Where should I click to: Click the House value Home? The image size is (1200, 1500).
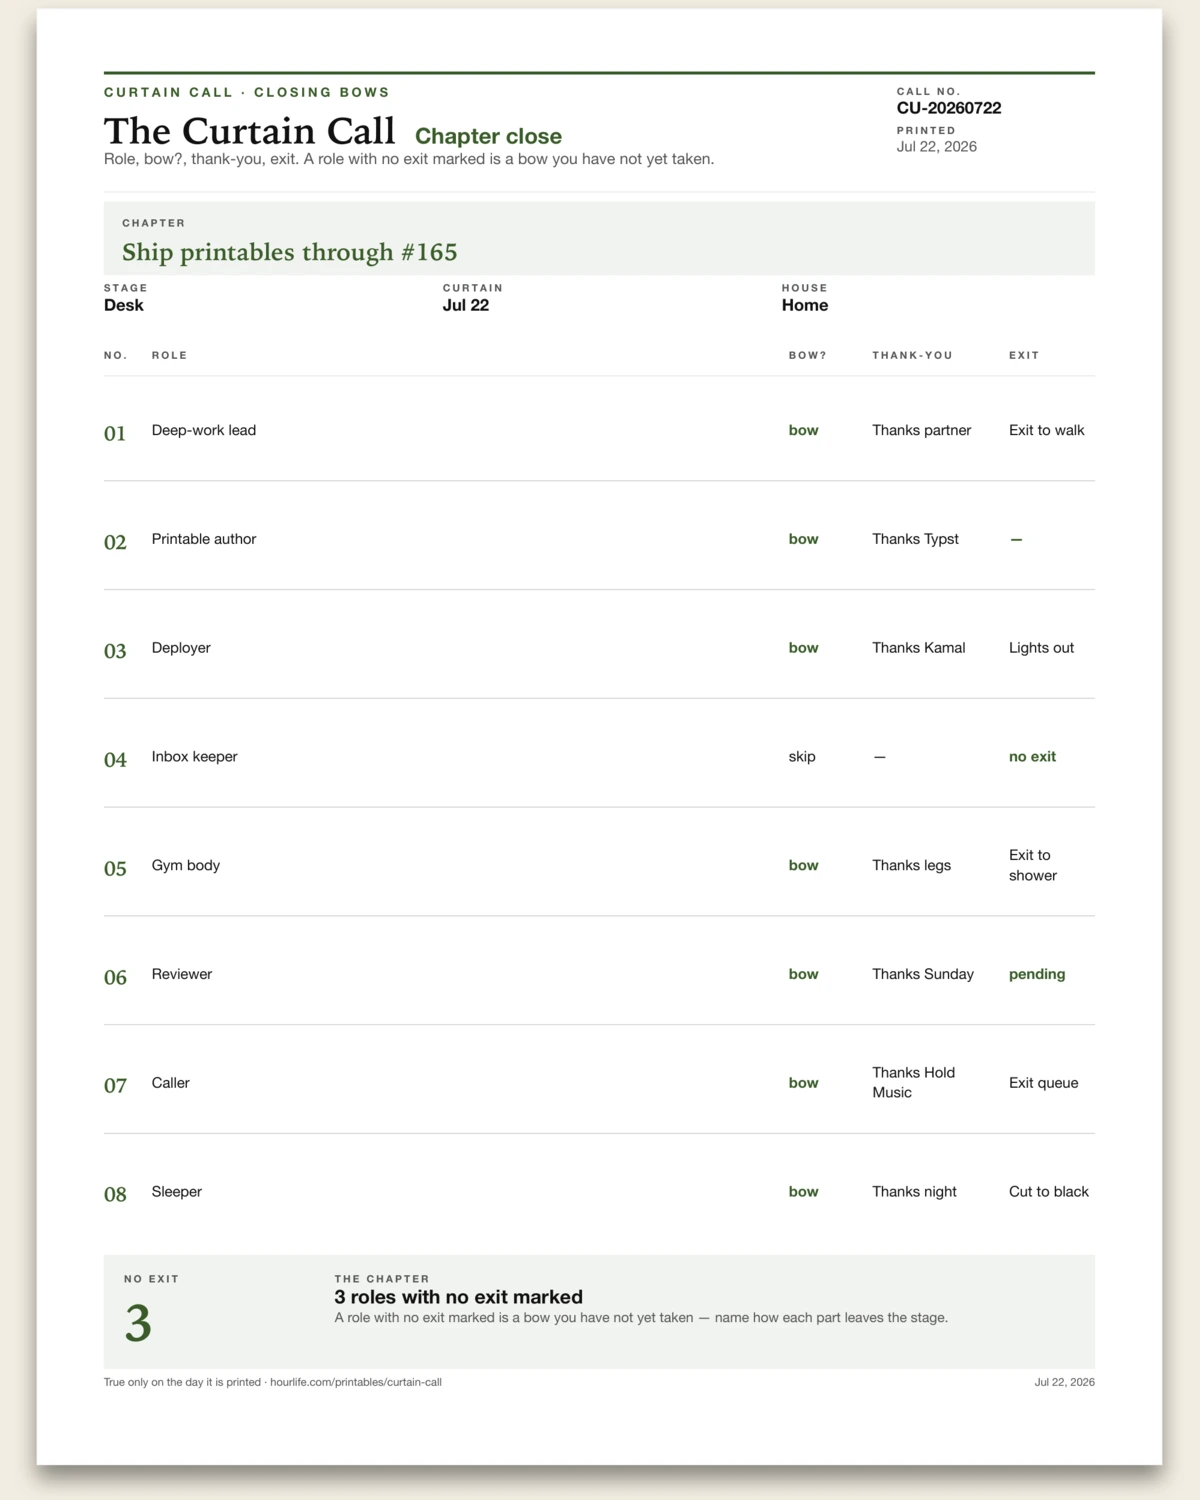[x=805, y=305]
